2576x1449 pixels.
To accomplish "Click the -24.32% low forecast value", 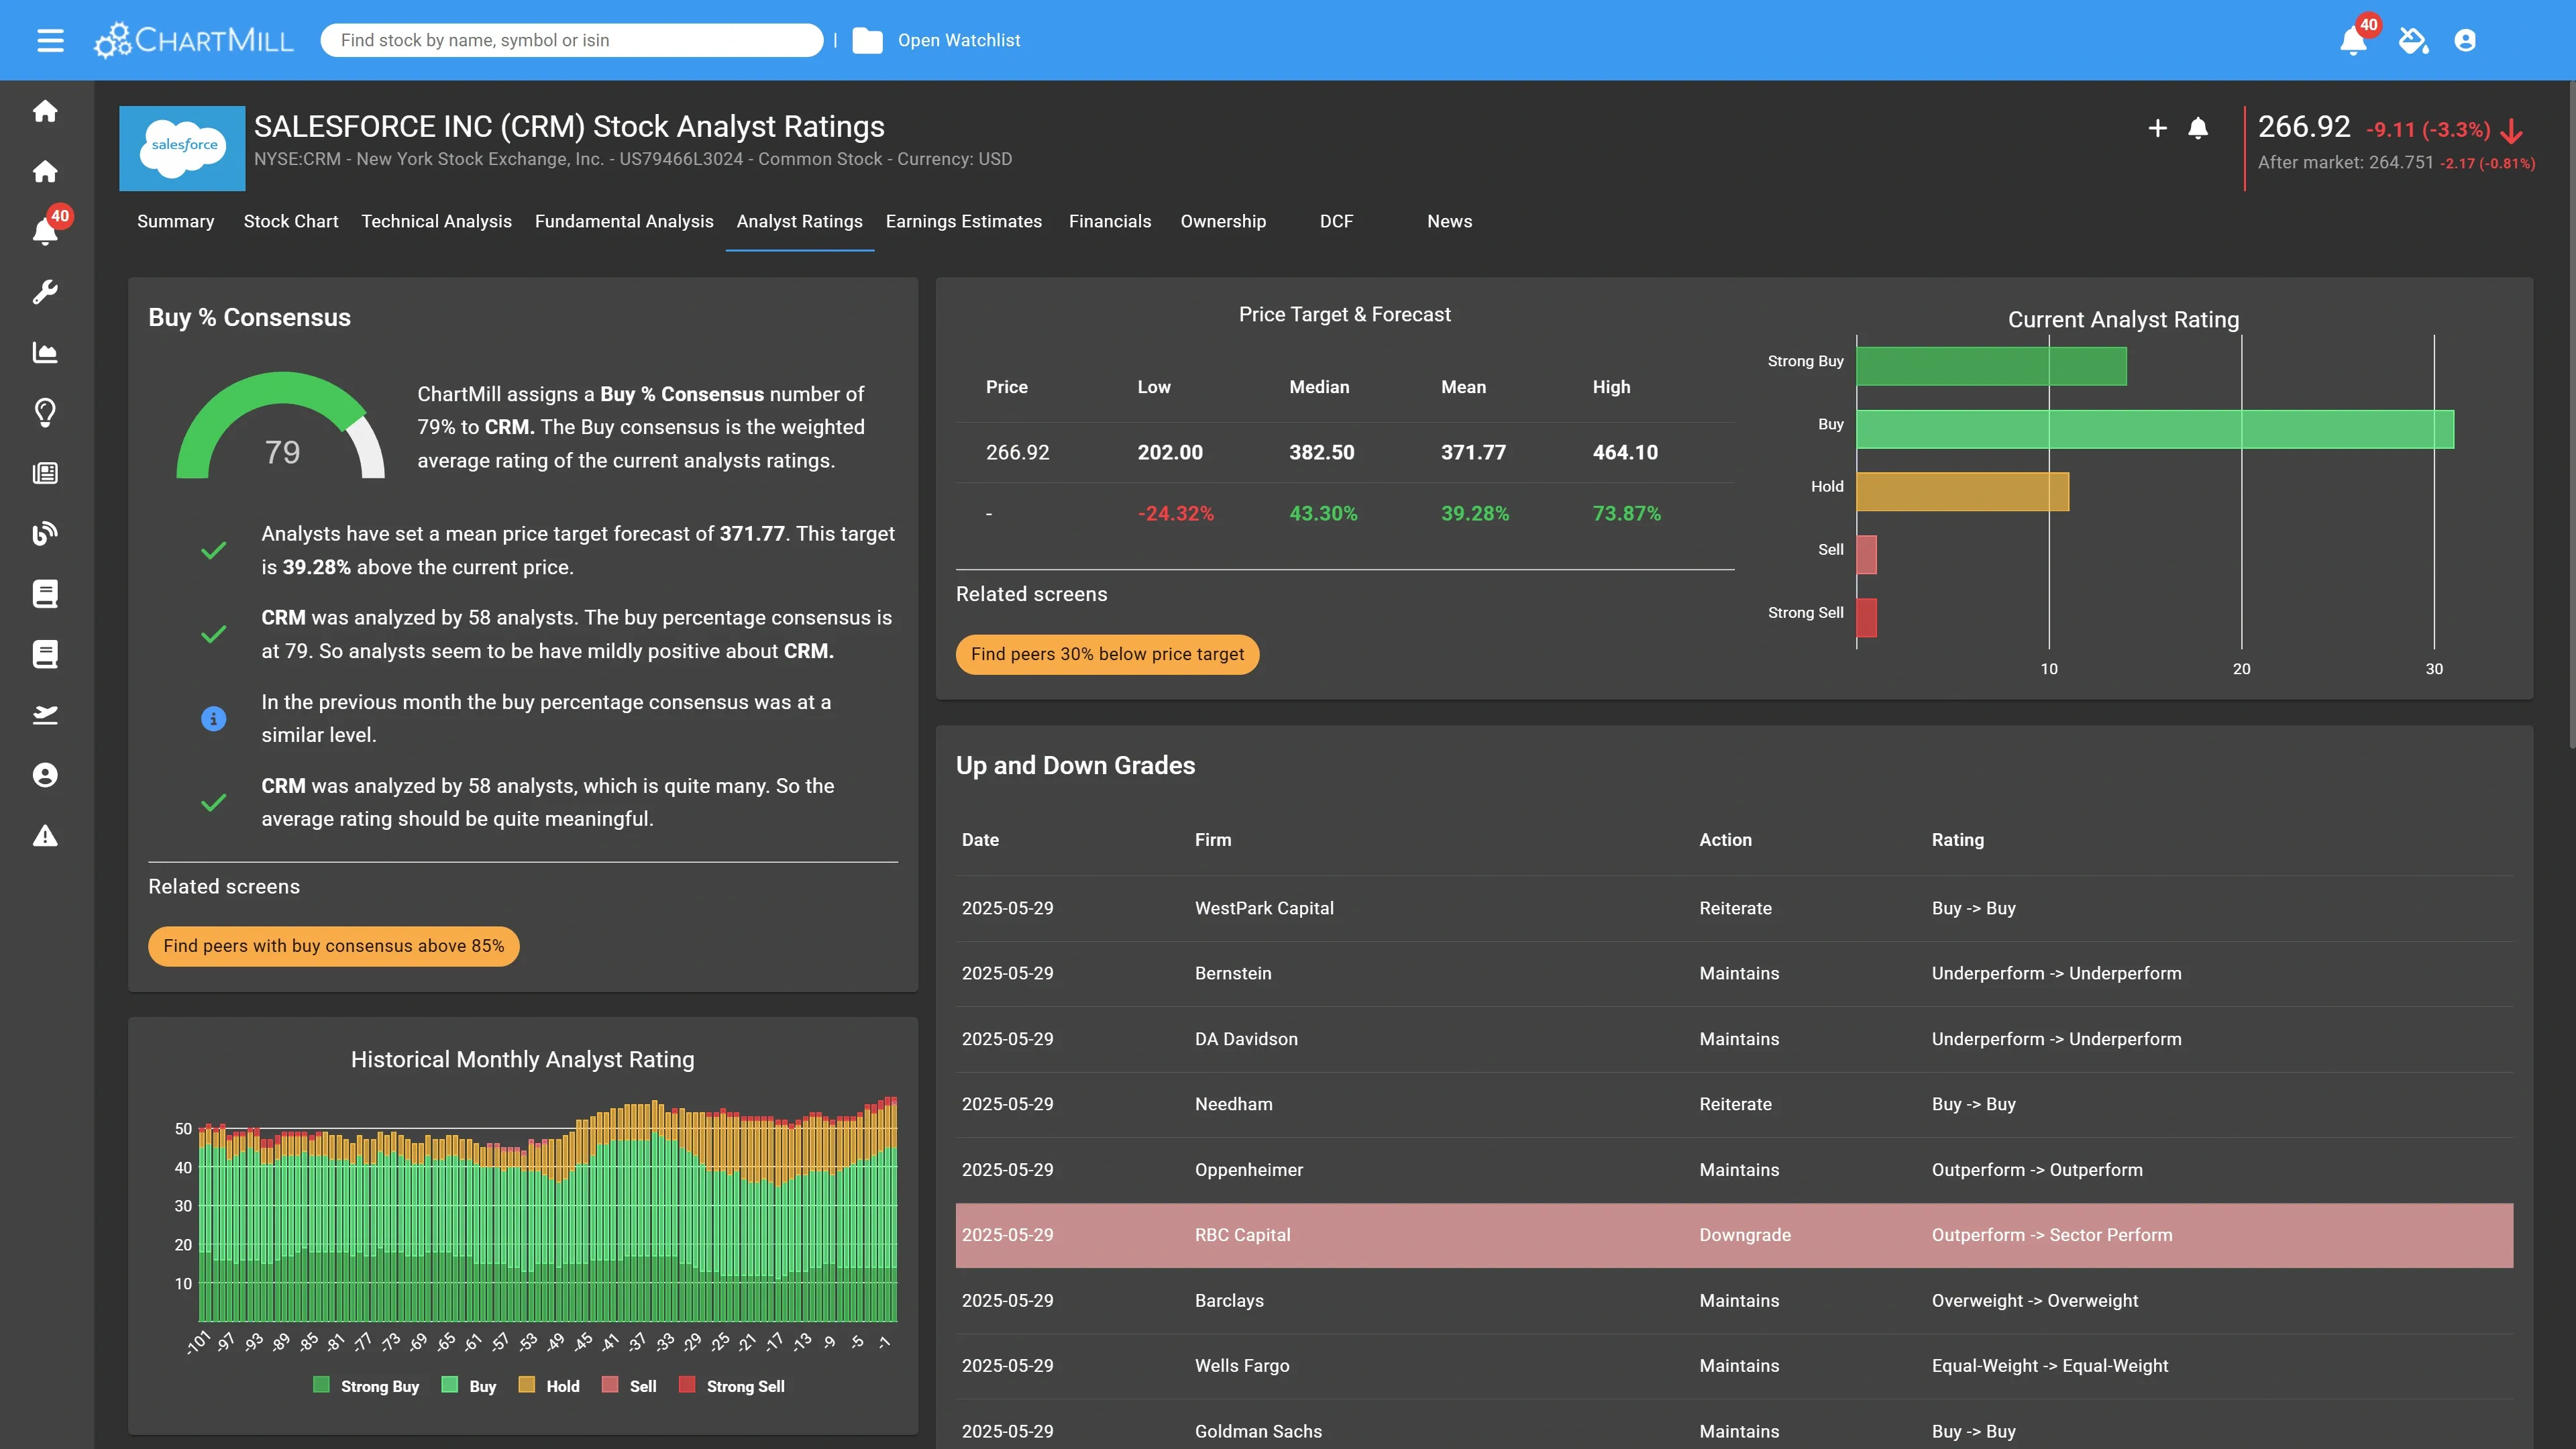I will tap(1175, 513).
